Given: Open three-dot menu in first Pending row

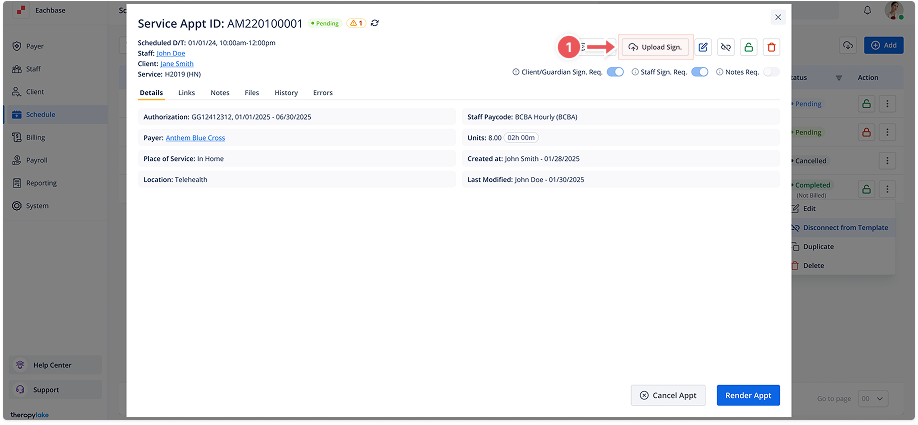Looking at the screenshot, I should tap(888, 104).
